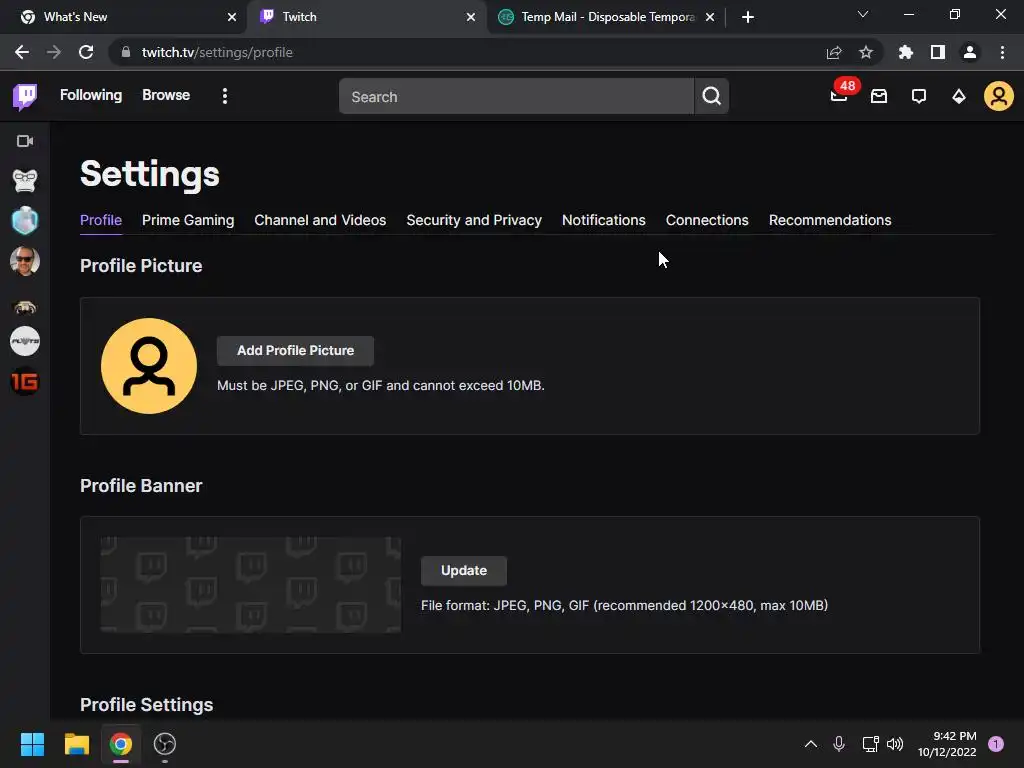Open notifications inbox with 48 badge
The height and width of the screenshot is (768, 1024).
click(840, 96)
